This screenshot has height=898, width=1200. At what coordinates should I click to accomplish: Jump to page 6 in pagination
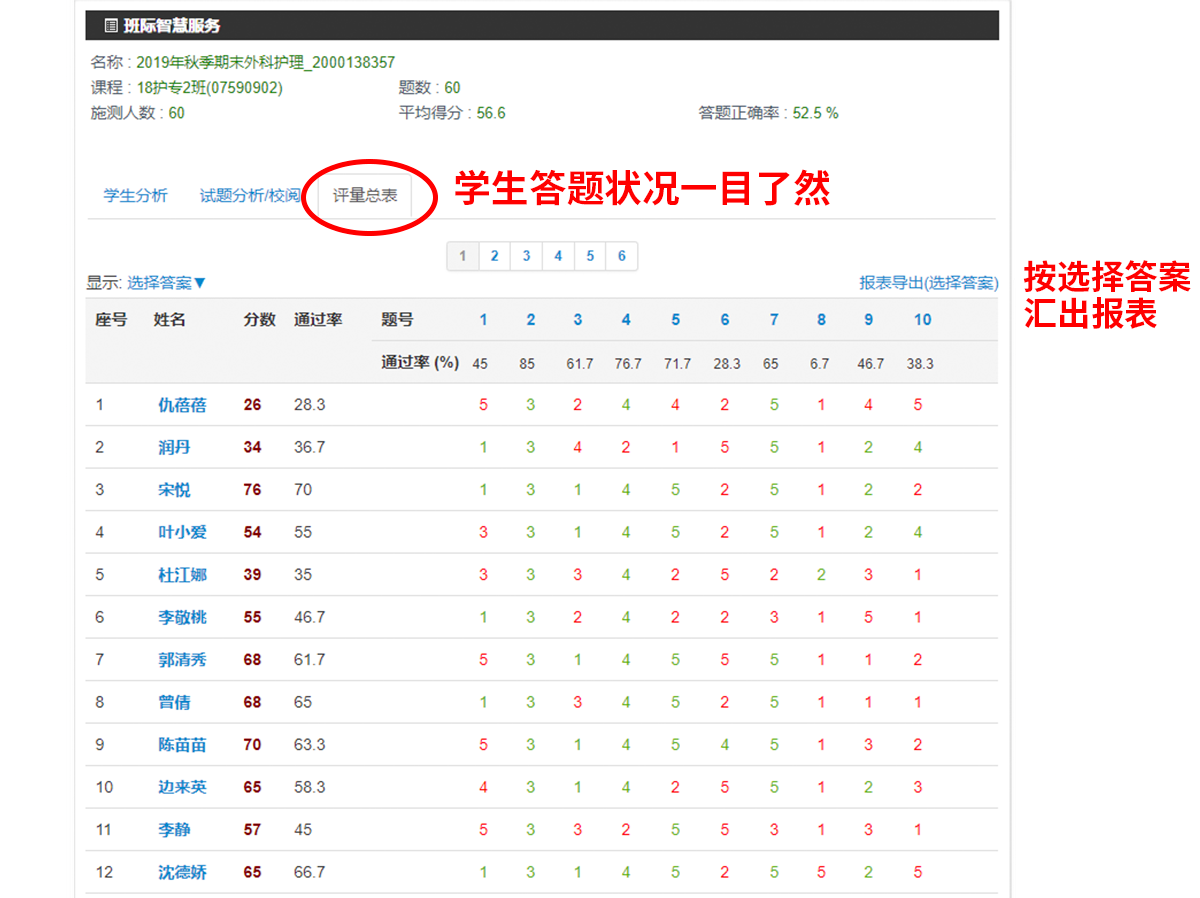click(621, 256)
